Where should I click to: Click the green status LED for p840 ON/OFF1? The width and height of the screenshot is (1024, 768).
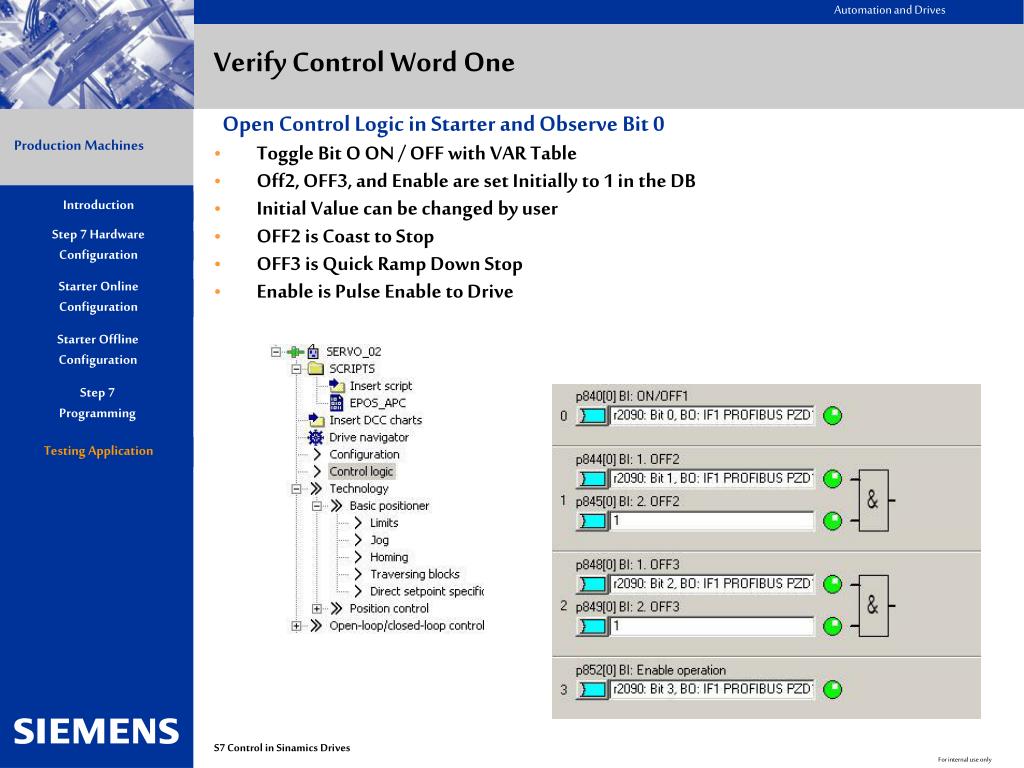click(833, 415)
